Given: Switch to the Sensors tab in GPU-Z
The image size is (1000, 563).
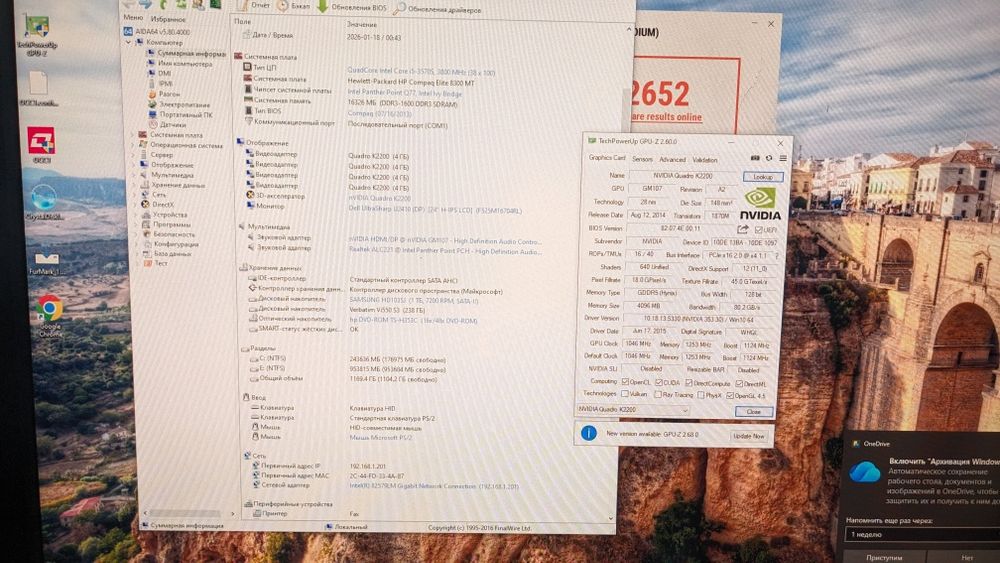Looking at the screenshot, I should (642, 159).
